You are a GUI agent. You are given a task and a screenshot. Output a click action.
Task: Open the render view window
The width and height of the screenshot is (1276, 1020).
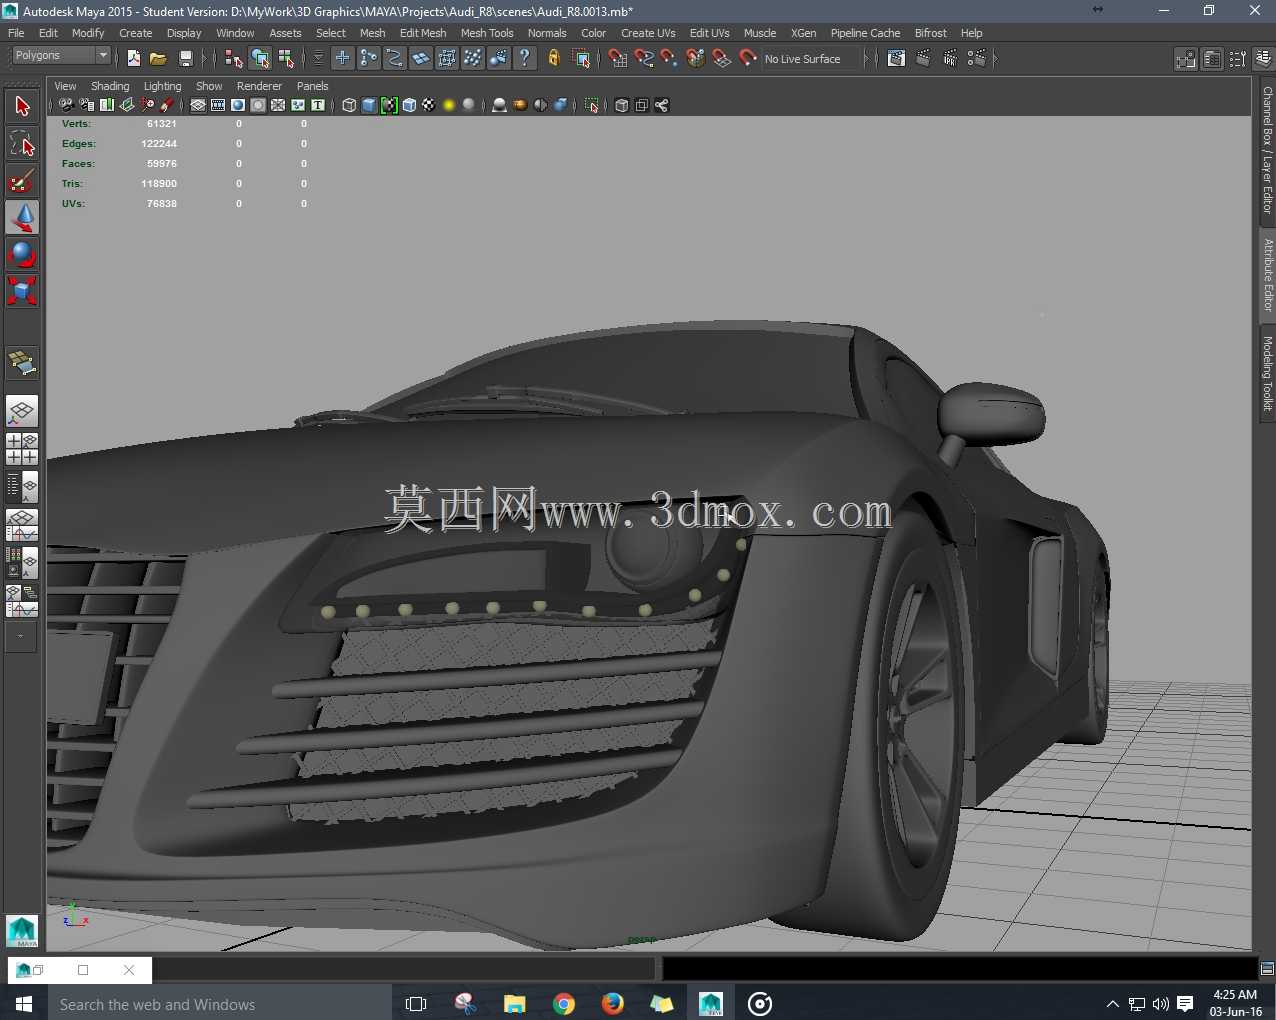[896, 59]
